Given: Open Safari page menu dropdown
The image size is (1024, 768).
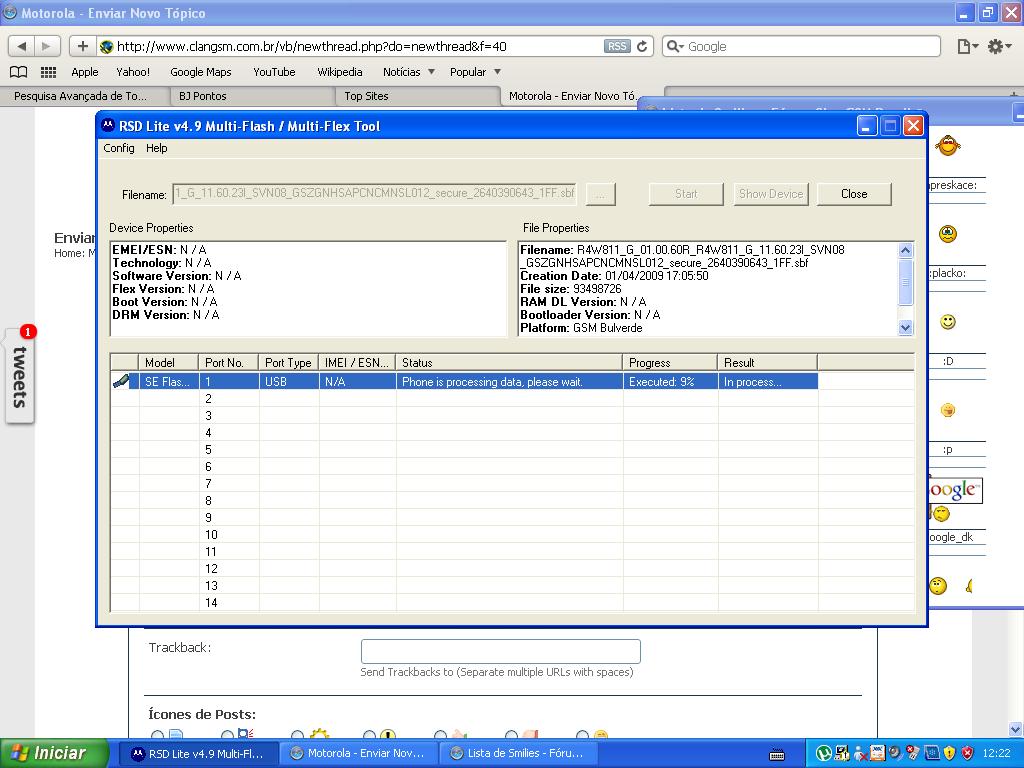Looking at the screenshot, I should coord(967,46).
